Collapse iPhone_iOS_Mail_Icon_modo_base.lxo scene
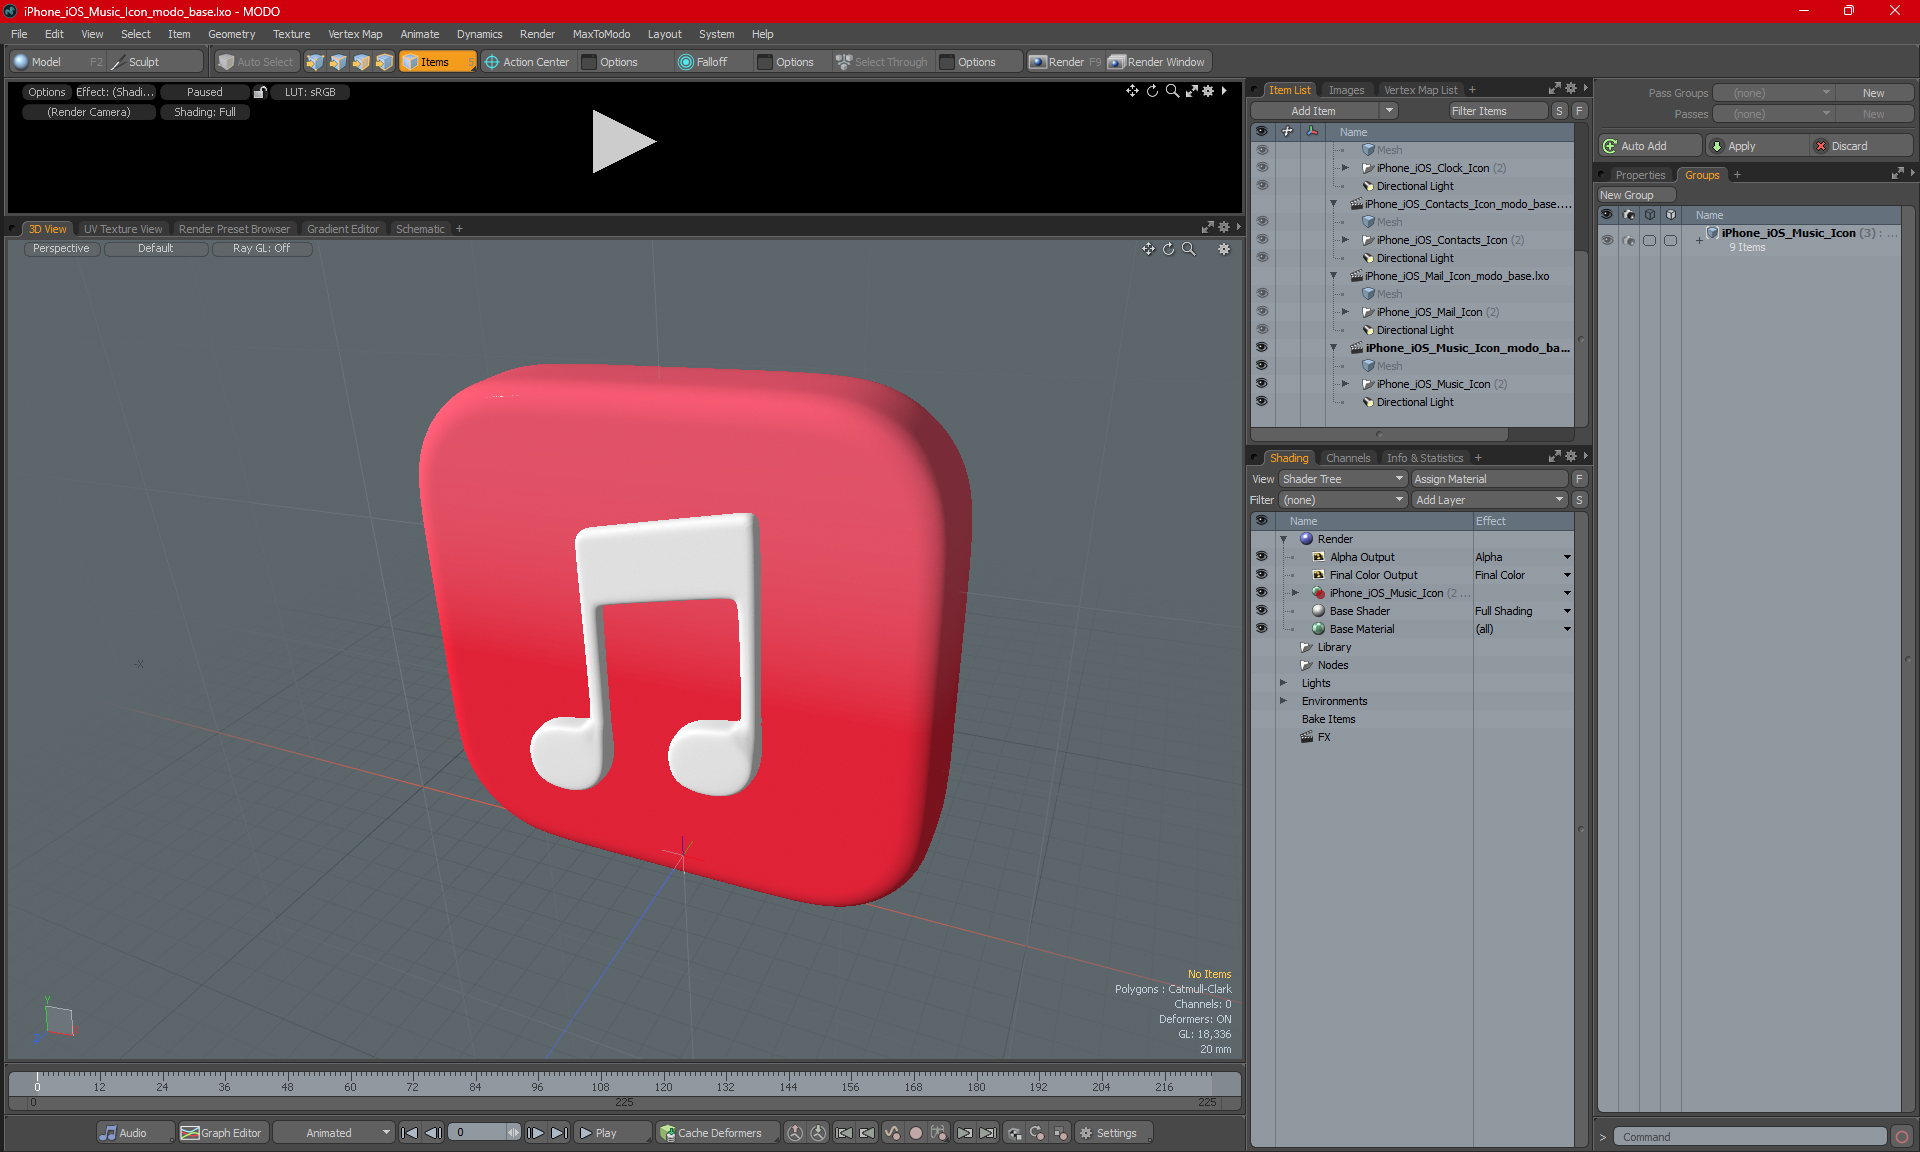The height and width of the screenshot is (1152, 1920). [1333, 276]
